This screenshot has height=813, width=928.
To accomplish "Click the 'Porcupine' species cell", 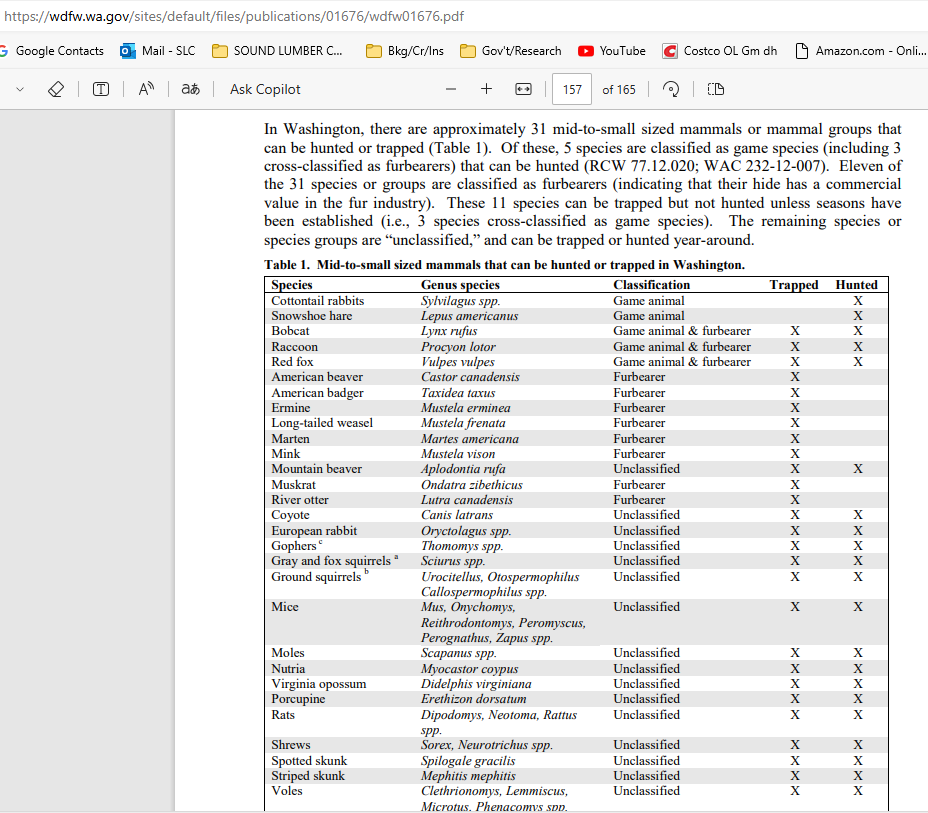I will [x=298, y=699].
